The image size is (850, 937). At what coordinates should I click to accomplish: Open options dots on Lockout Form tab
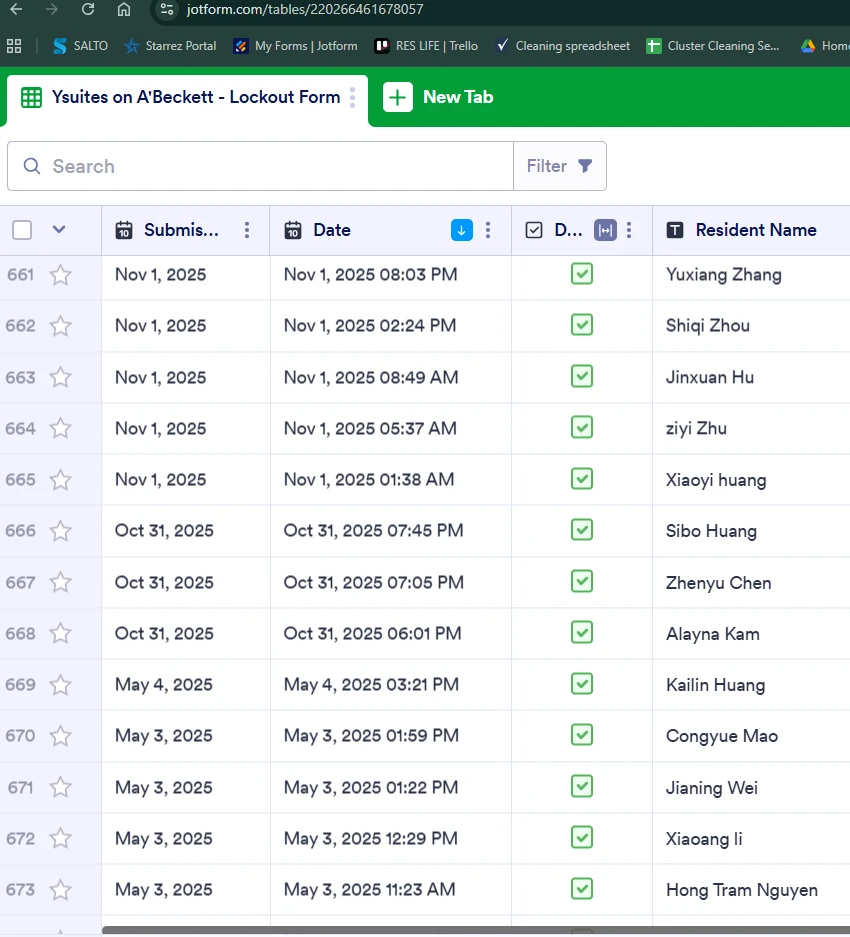pos(353,97)
